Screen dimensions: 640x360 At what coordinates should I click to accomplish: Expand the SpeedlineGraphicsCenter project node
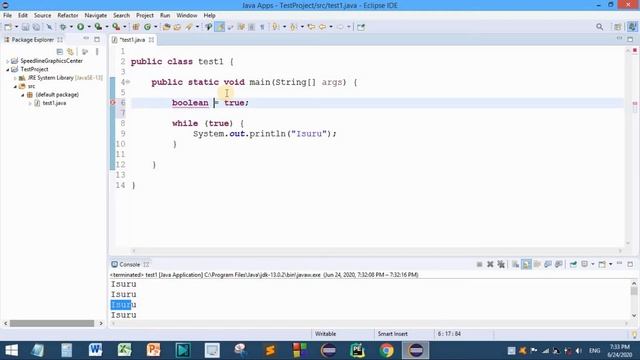tap(7, 61)
